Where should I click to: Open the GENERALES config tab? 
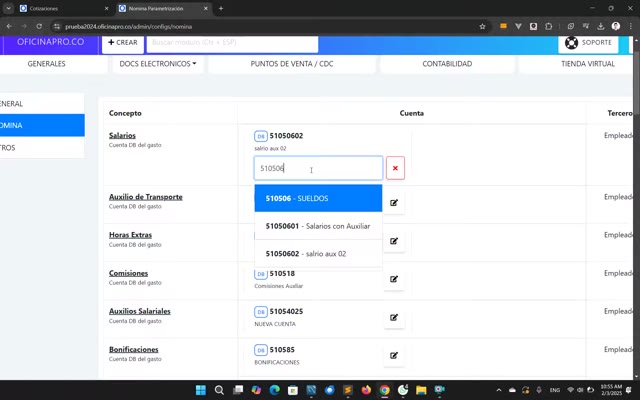click(47, 64)
